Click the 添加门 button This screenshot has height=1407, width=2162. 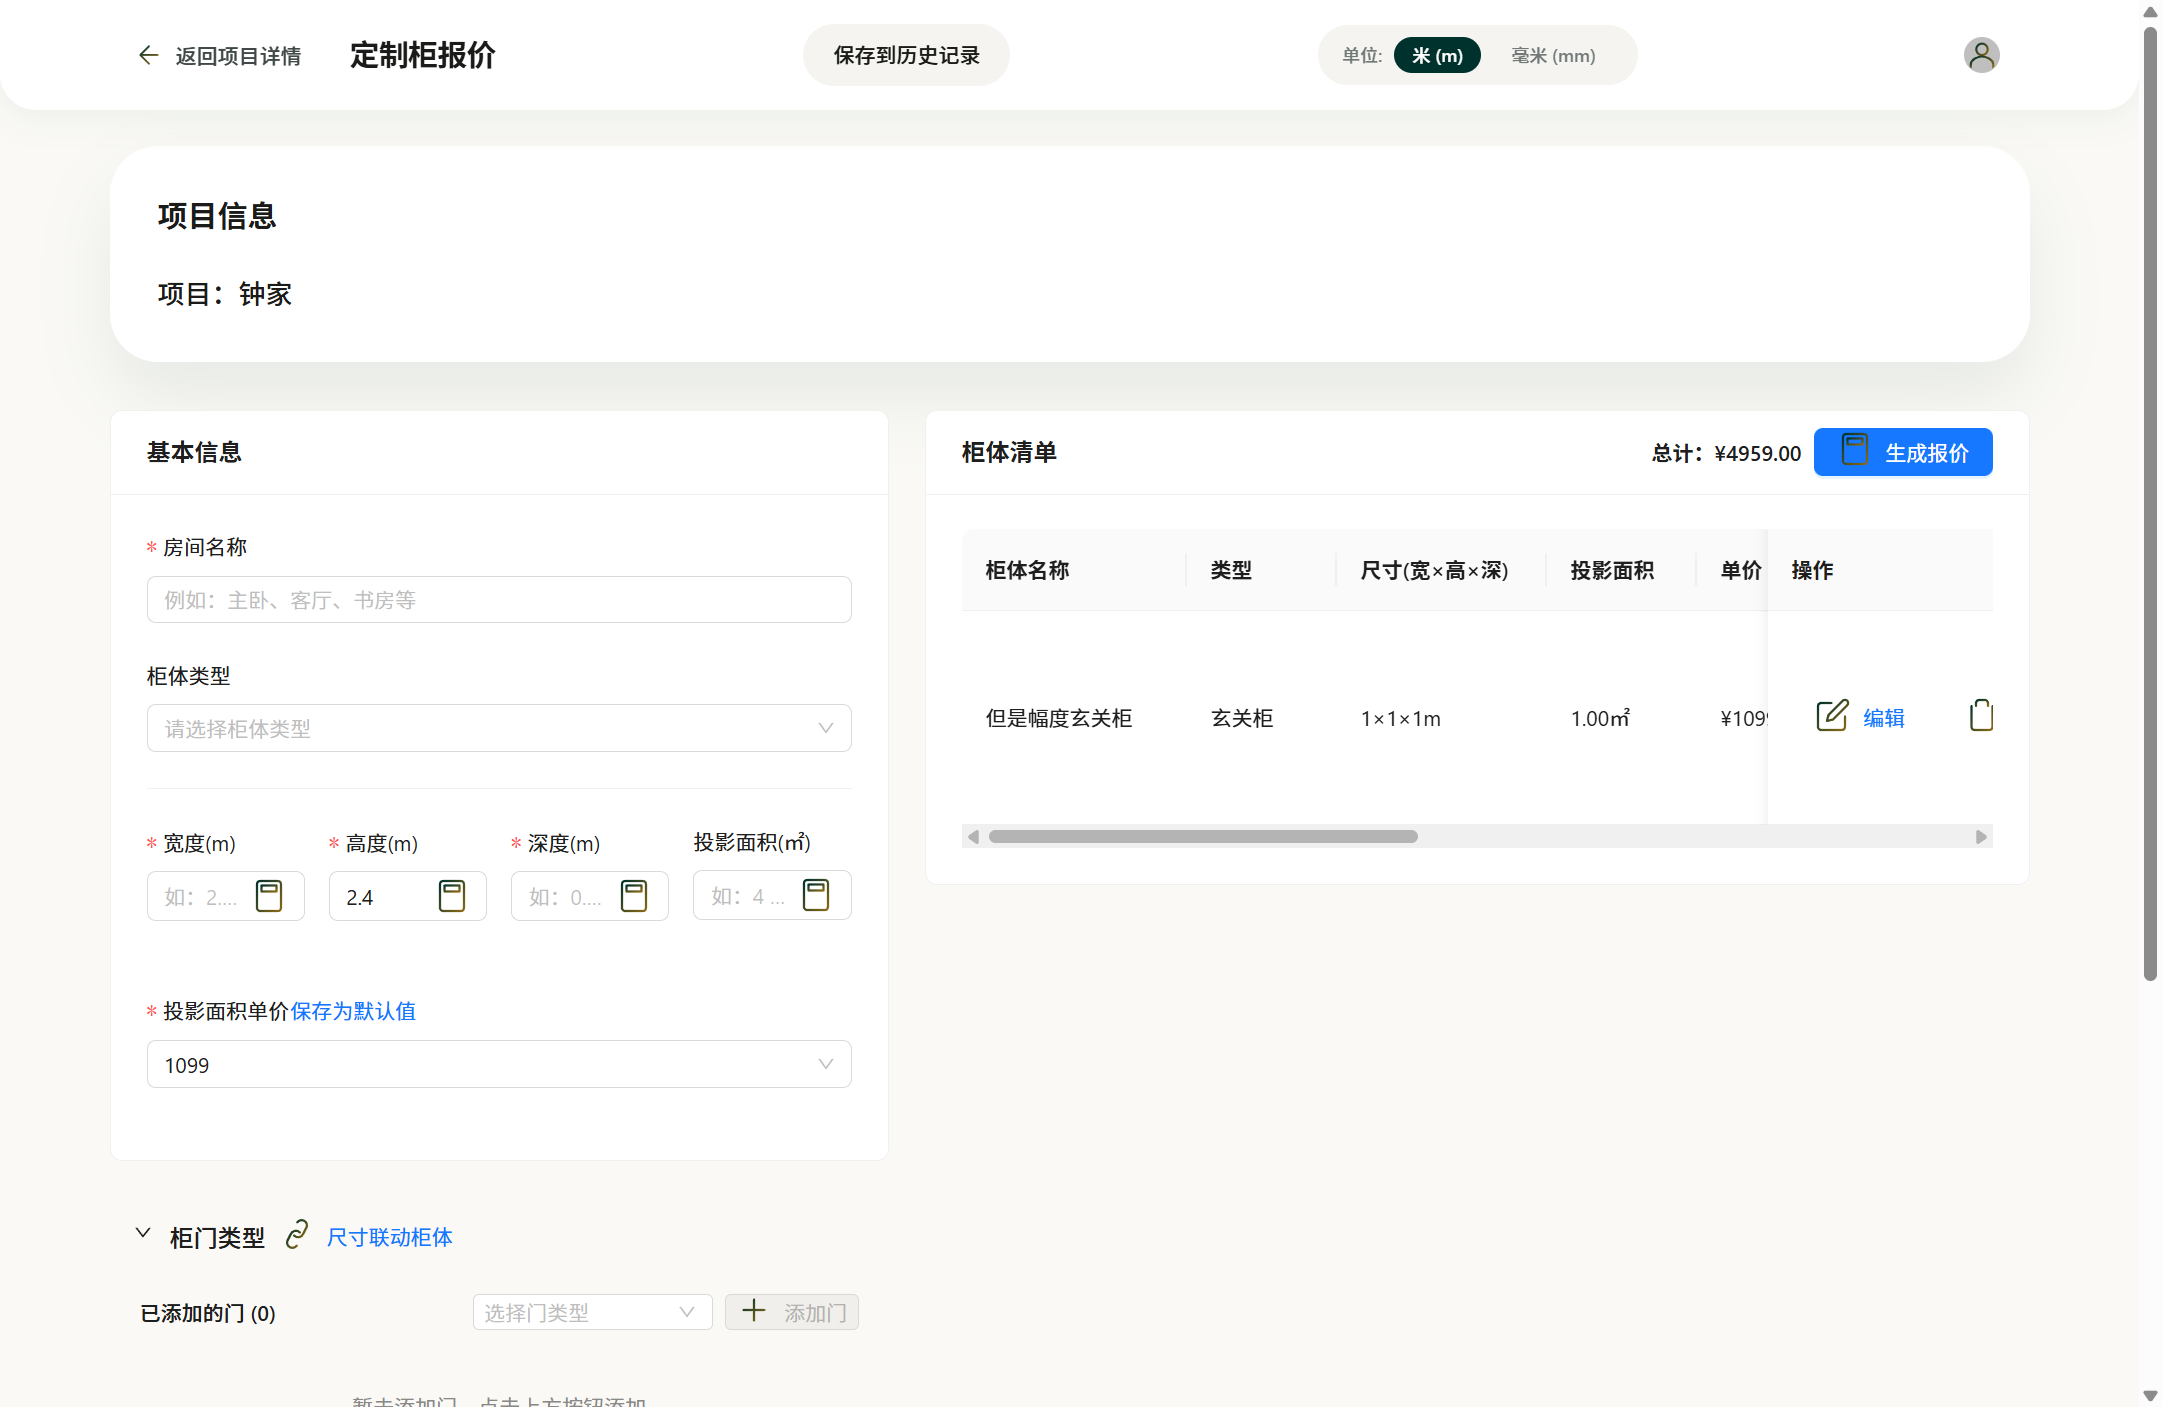(x=792, y=1312)
